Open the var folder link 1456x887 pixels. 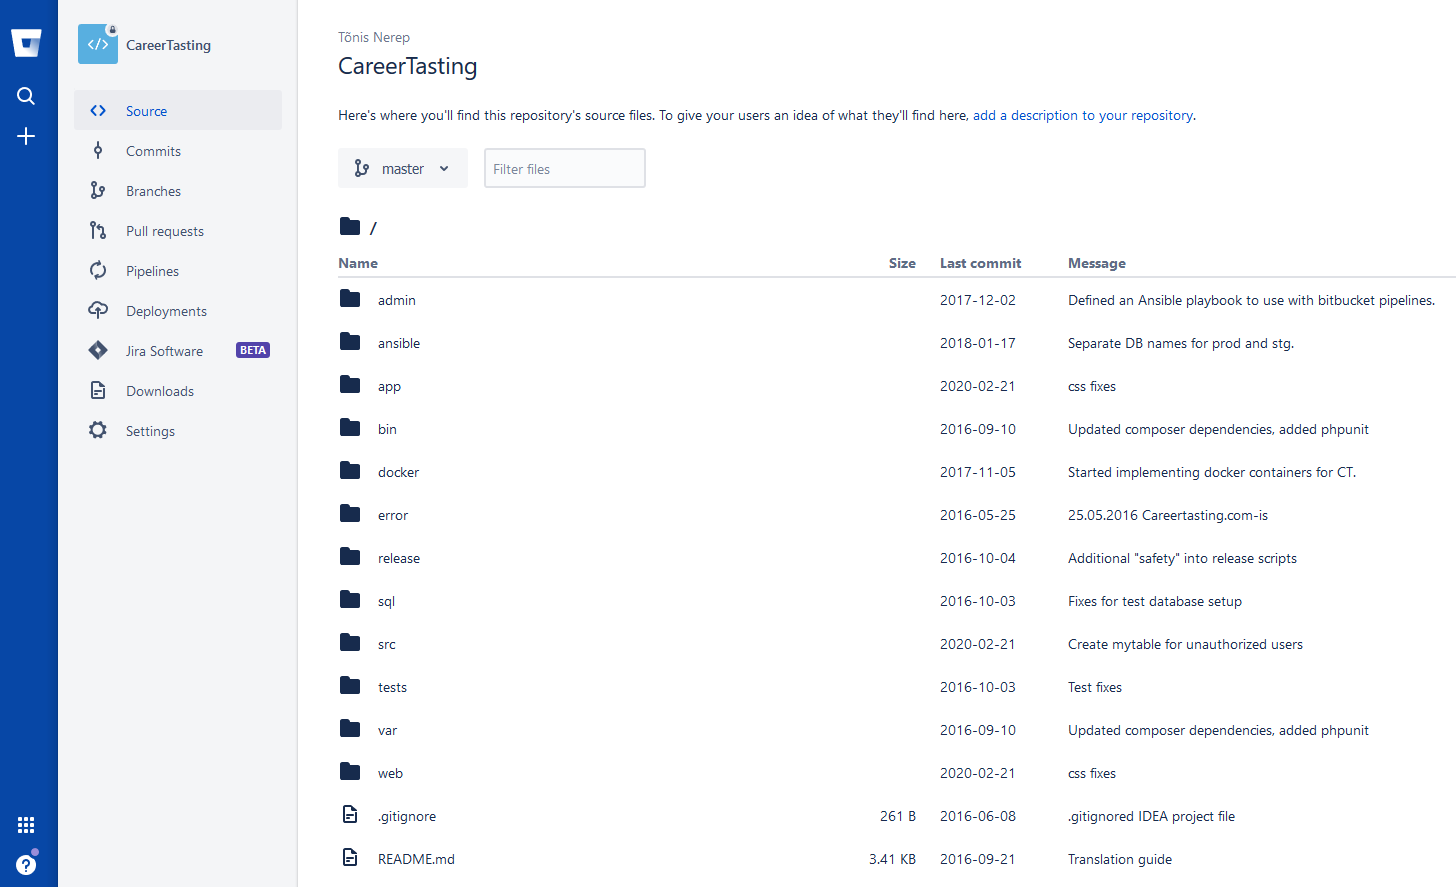(388, 731)
